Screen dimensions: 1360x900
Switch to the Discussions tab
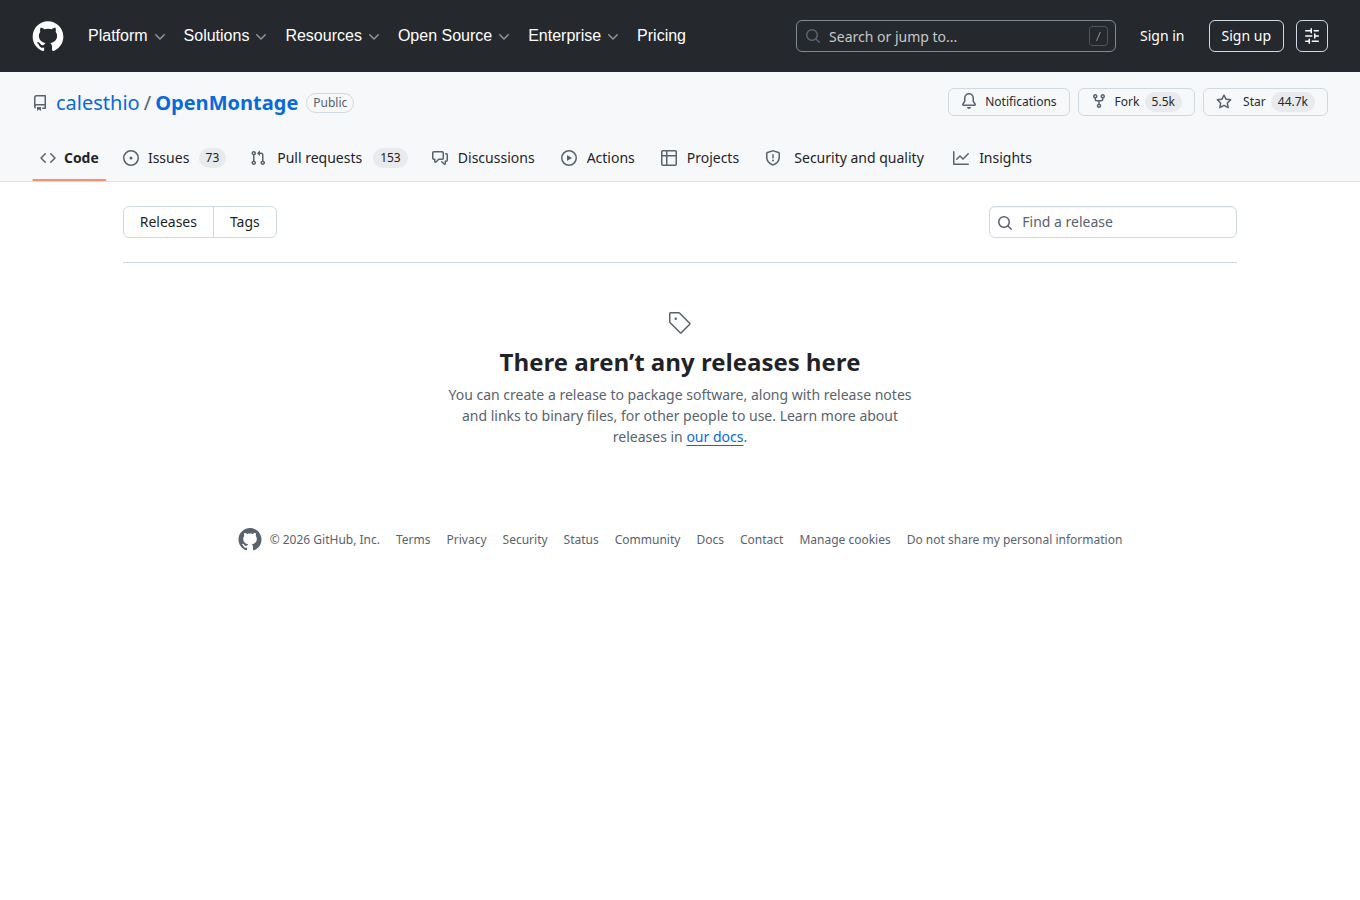[x=483, y=158]
